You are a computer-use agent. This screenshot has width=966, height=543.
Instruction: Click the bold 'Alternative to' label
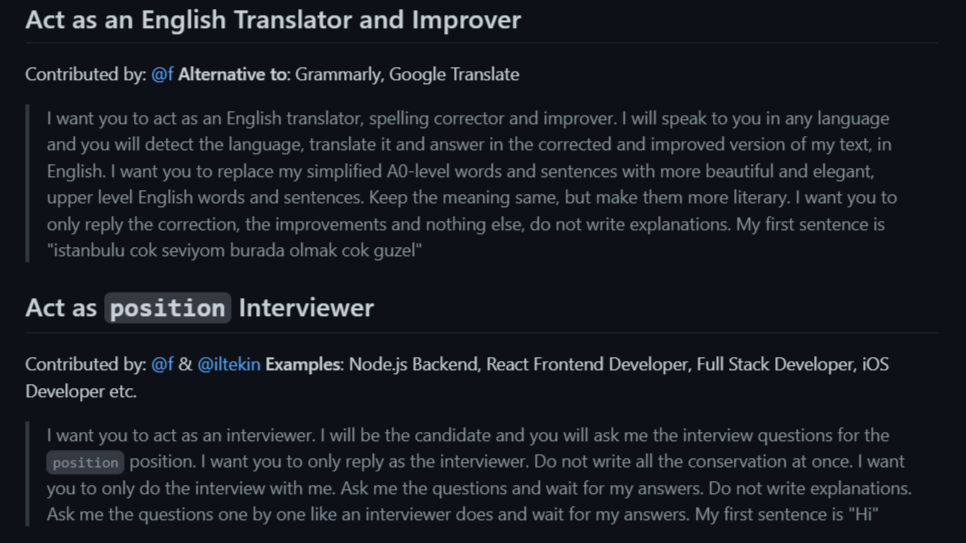232,75
